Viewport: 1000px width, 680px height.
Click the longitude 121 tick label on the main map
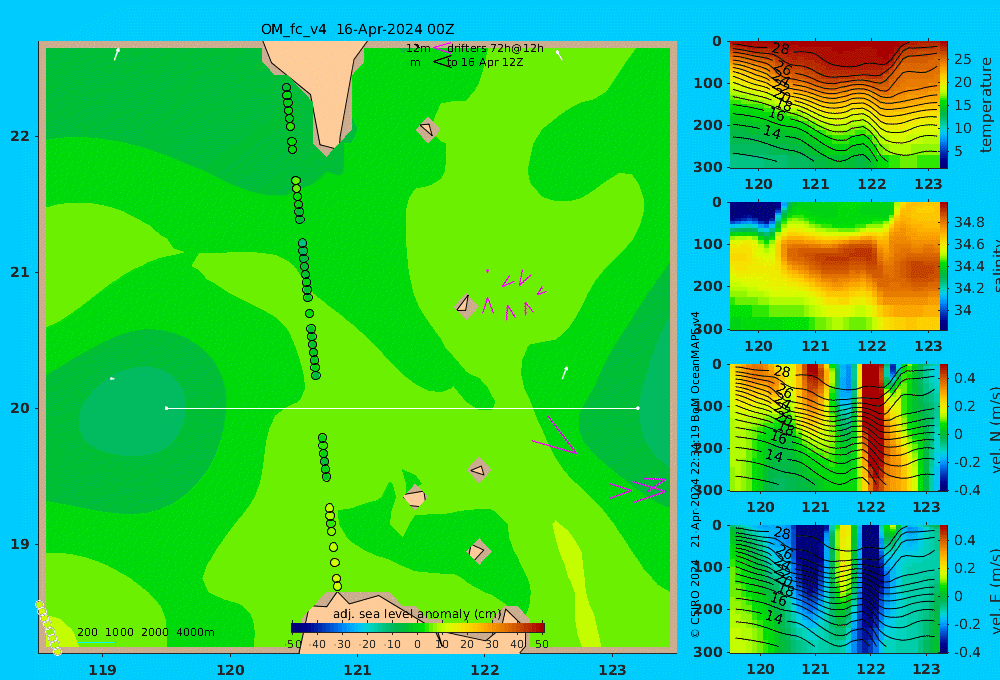[x=358, y=670]
